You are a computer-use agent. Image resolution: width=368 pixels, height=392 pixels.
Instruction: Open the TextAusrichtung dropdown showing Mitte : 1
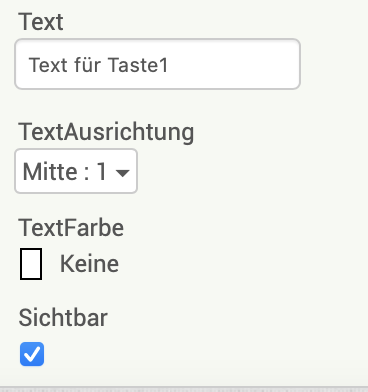pyautogui.click(x=76, y=171)
